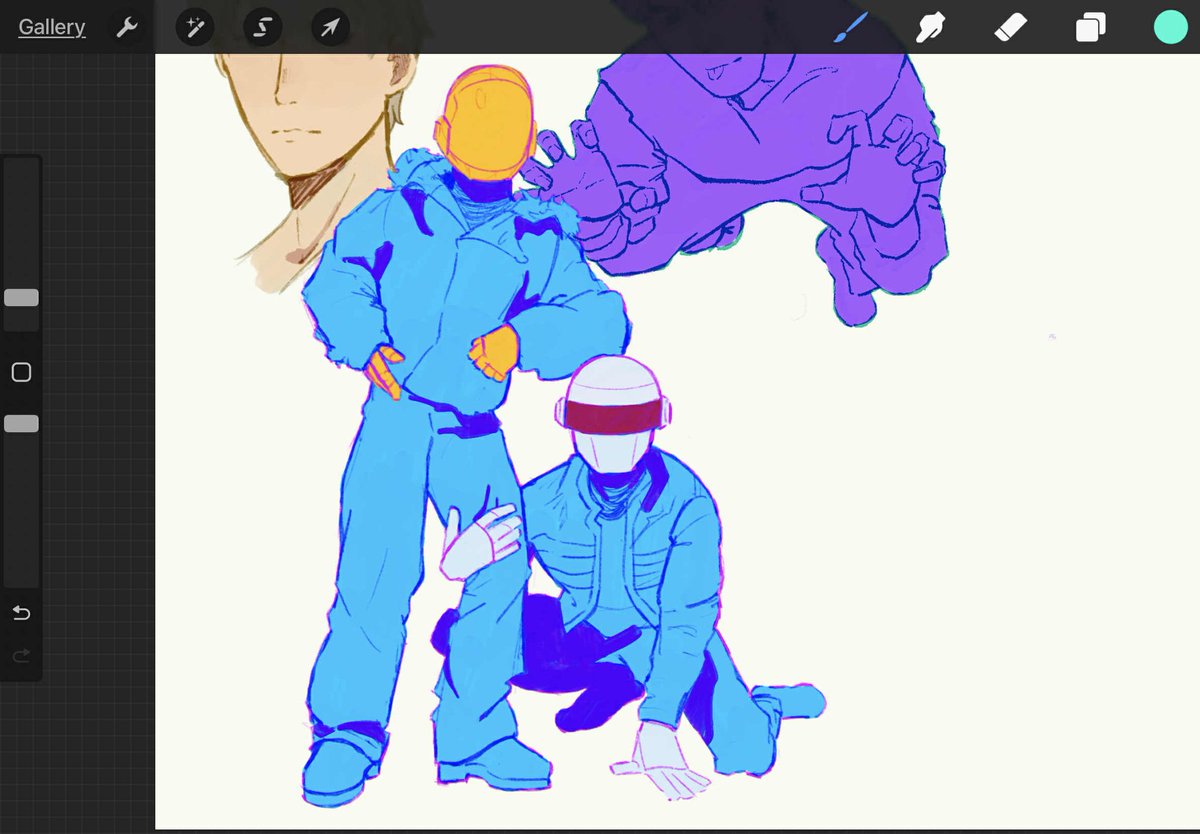Open the Layers panel
Viewport: 1200px width, 834px height.
[x=1091, y=27]
